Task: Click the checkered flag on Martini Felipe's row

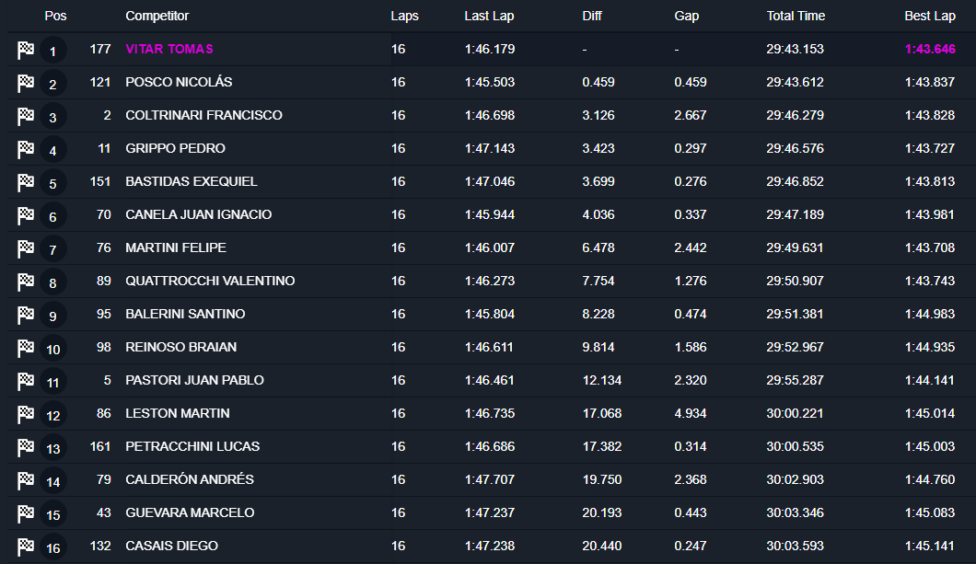Action: (x=25, y=248)
